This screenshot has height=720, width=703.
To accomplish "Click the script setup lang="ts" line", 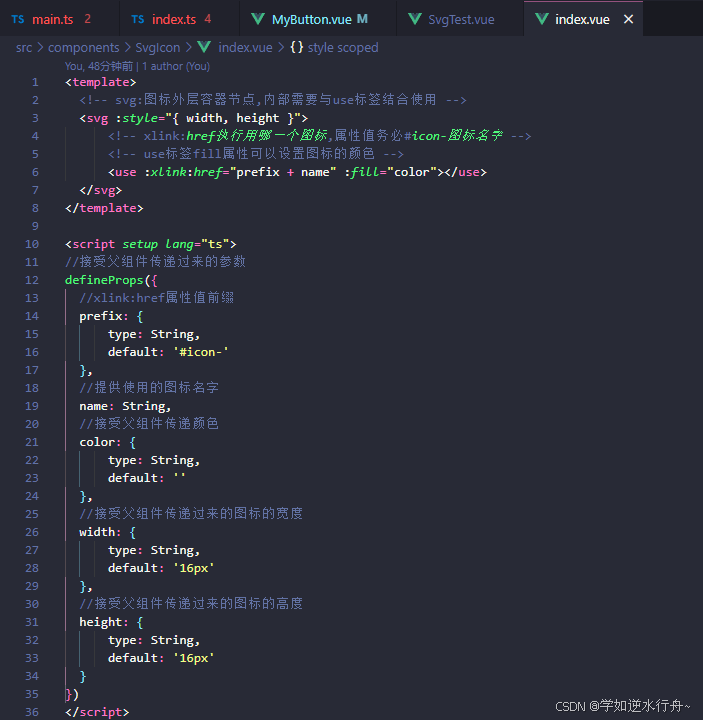I will click(151, 244).
